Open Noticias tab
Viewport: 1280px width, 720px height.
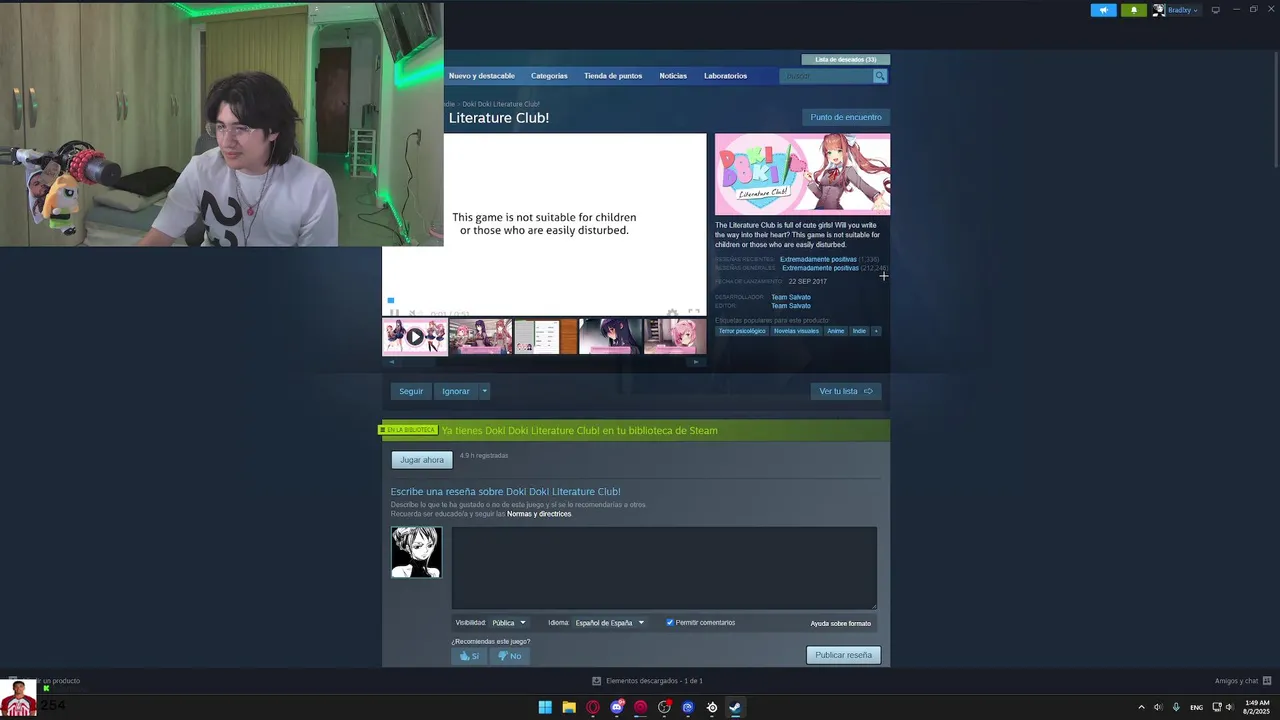pyautogui.click(x=673, y=76)
